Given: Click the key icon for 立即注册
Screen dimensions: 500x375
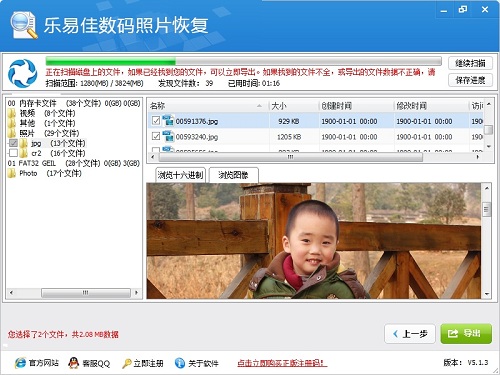Looking at the screenshot, I should (x=127, y=363).
